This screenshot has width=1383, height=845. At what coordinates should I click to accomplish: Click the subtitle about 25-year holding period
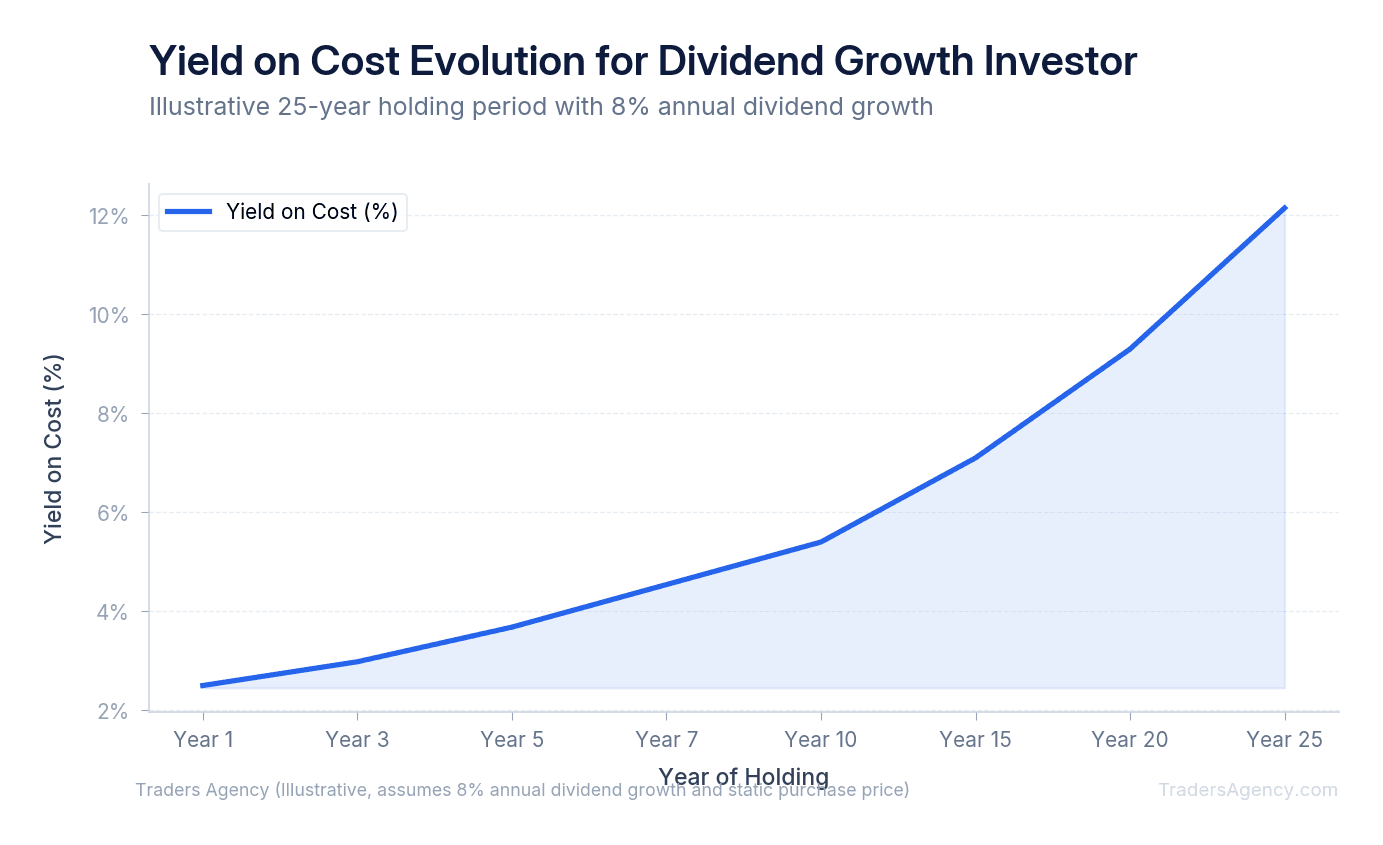[x=541, y=106]
